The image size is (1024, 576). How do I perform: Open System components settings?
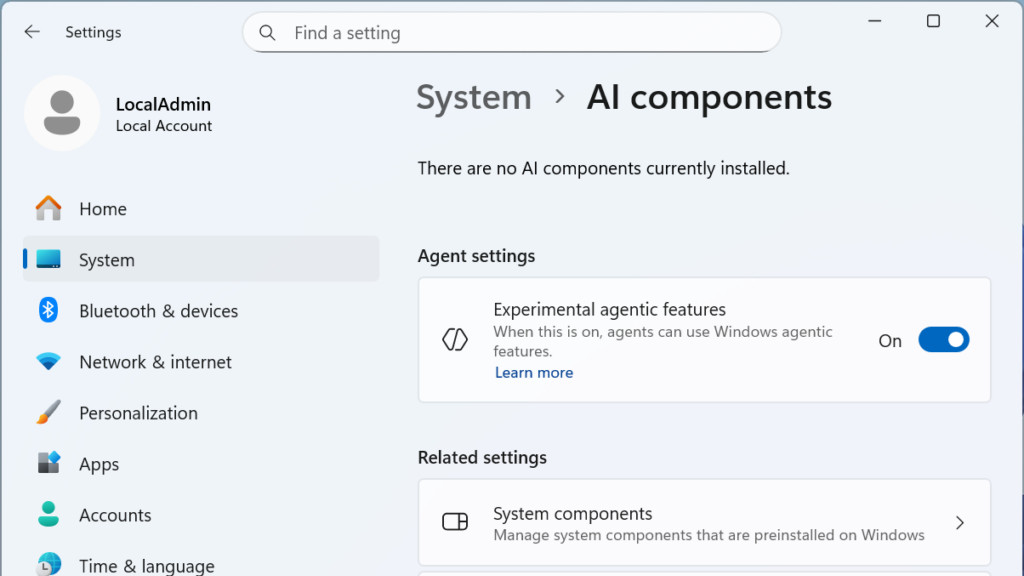pos(704,522)
